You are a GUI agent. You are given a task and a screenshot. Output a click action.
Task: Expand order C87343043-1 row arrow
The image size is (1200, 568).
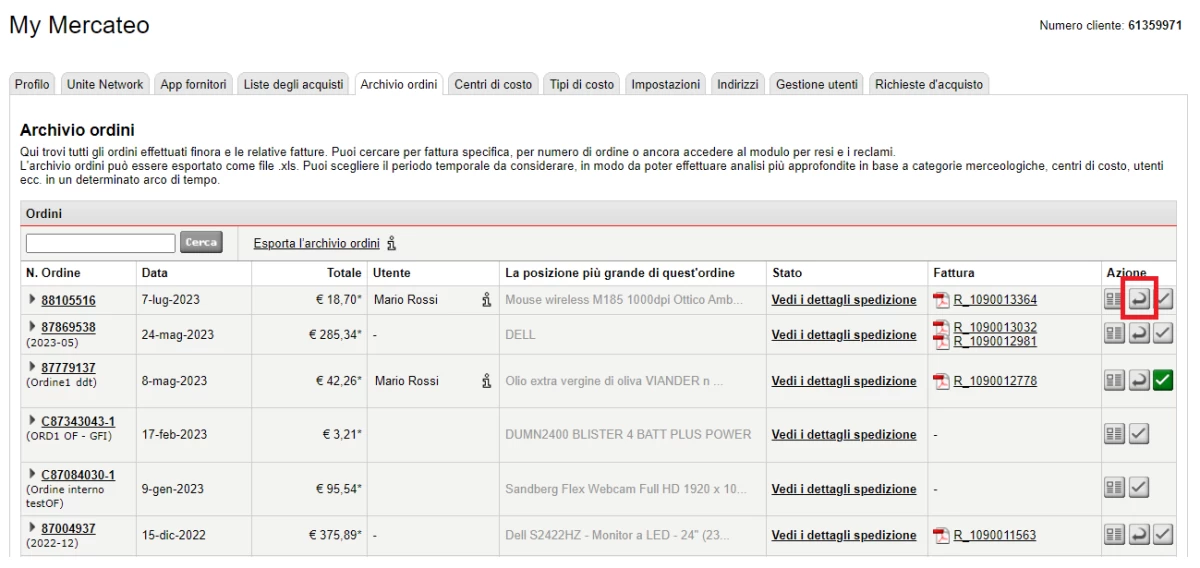tap(32, 421)
